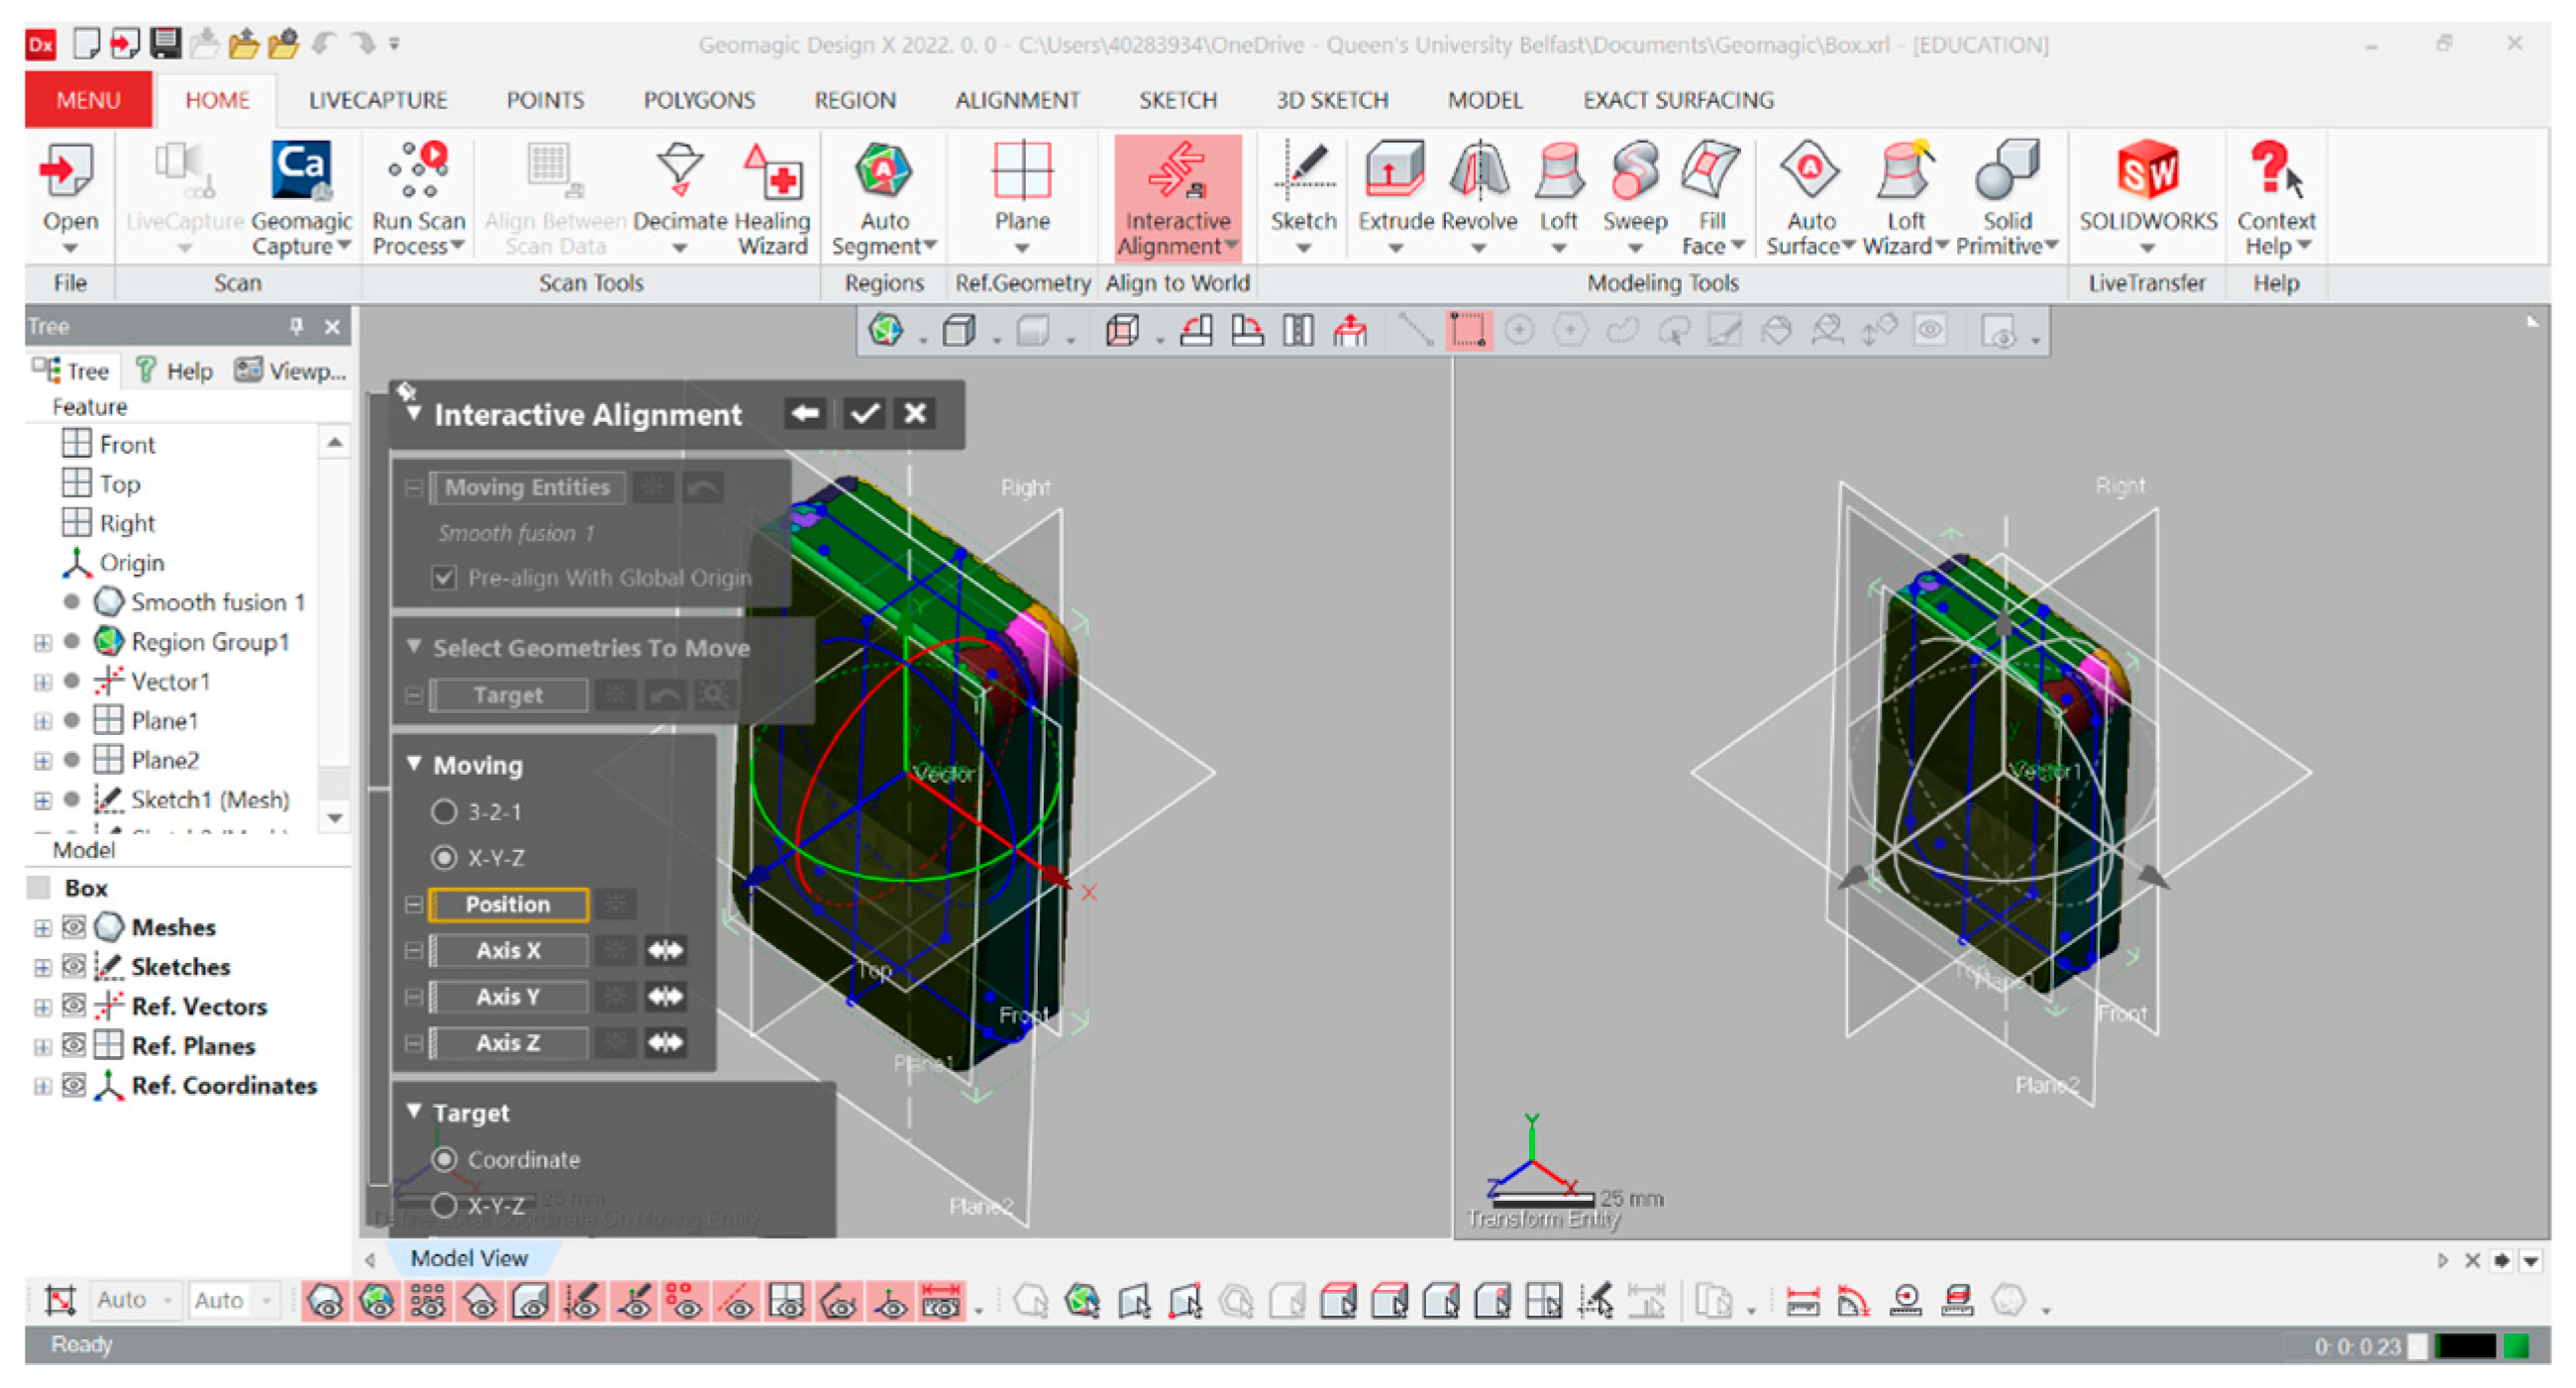Uncheck Pre-align With Global Origin
This screenshot has width=2576, height=1388.
(444, 578)
